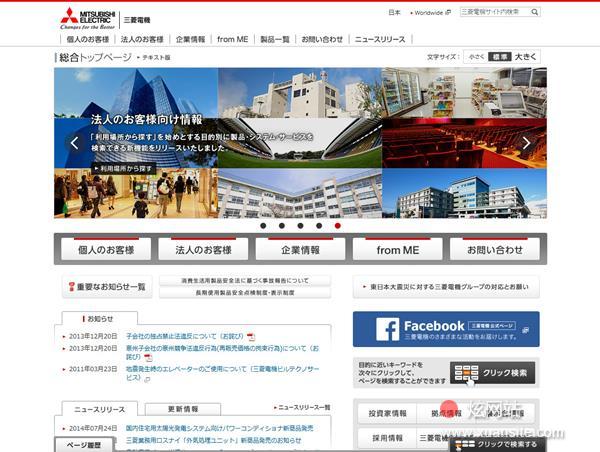Screen dimensions: 600x452
Task: Switch to the 更新情報 tab
Action: [x=182, y=409]
